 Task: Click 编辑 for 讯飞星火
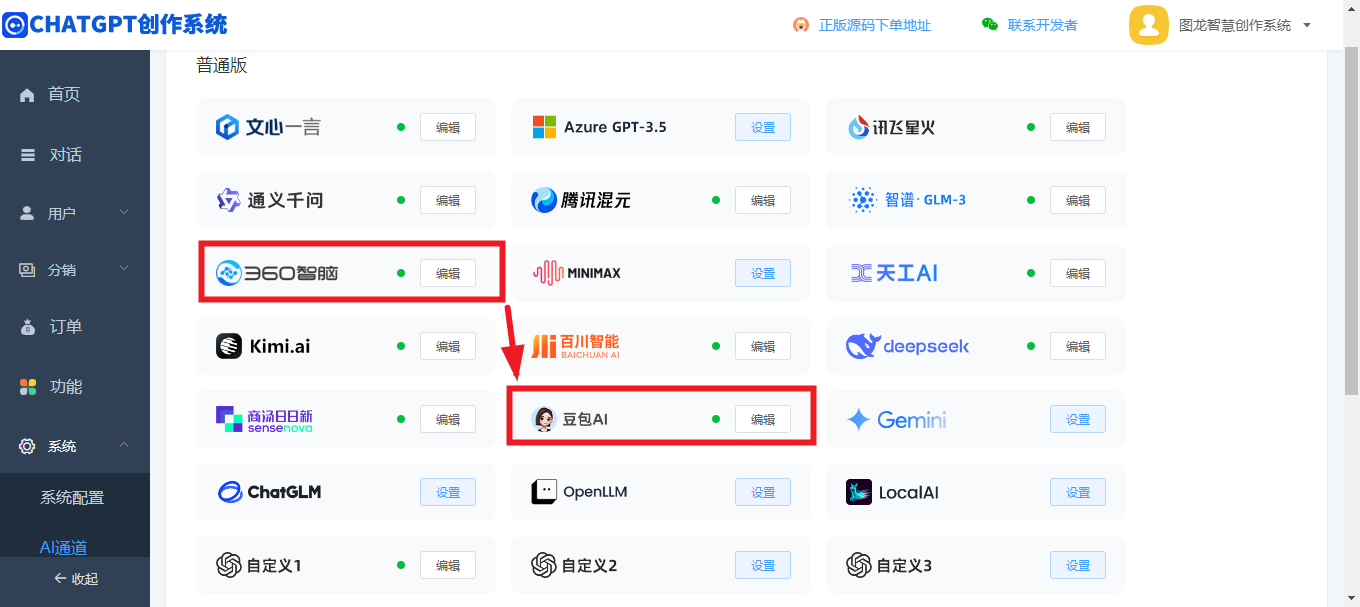[1078, 127]
